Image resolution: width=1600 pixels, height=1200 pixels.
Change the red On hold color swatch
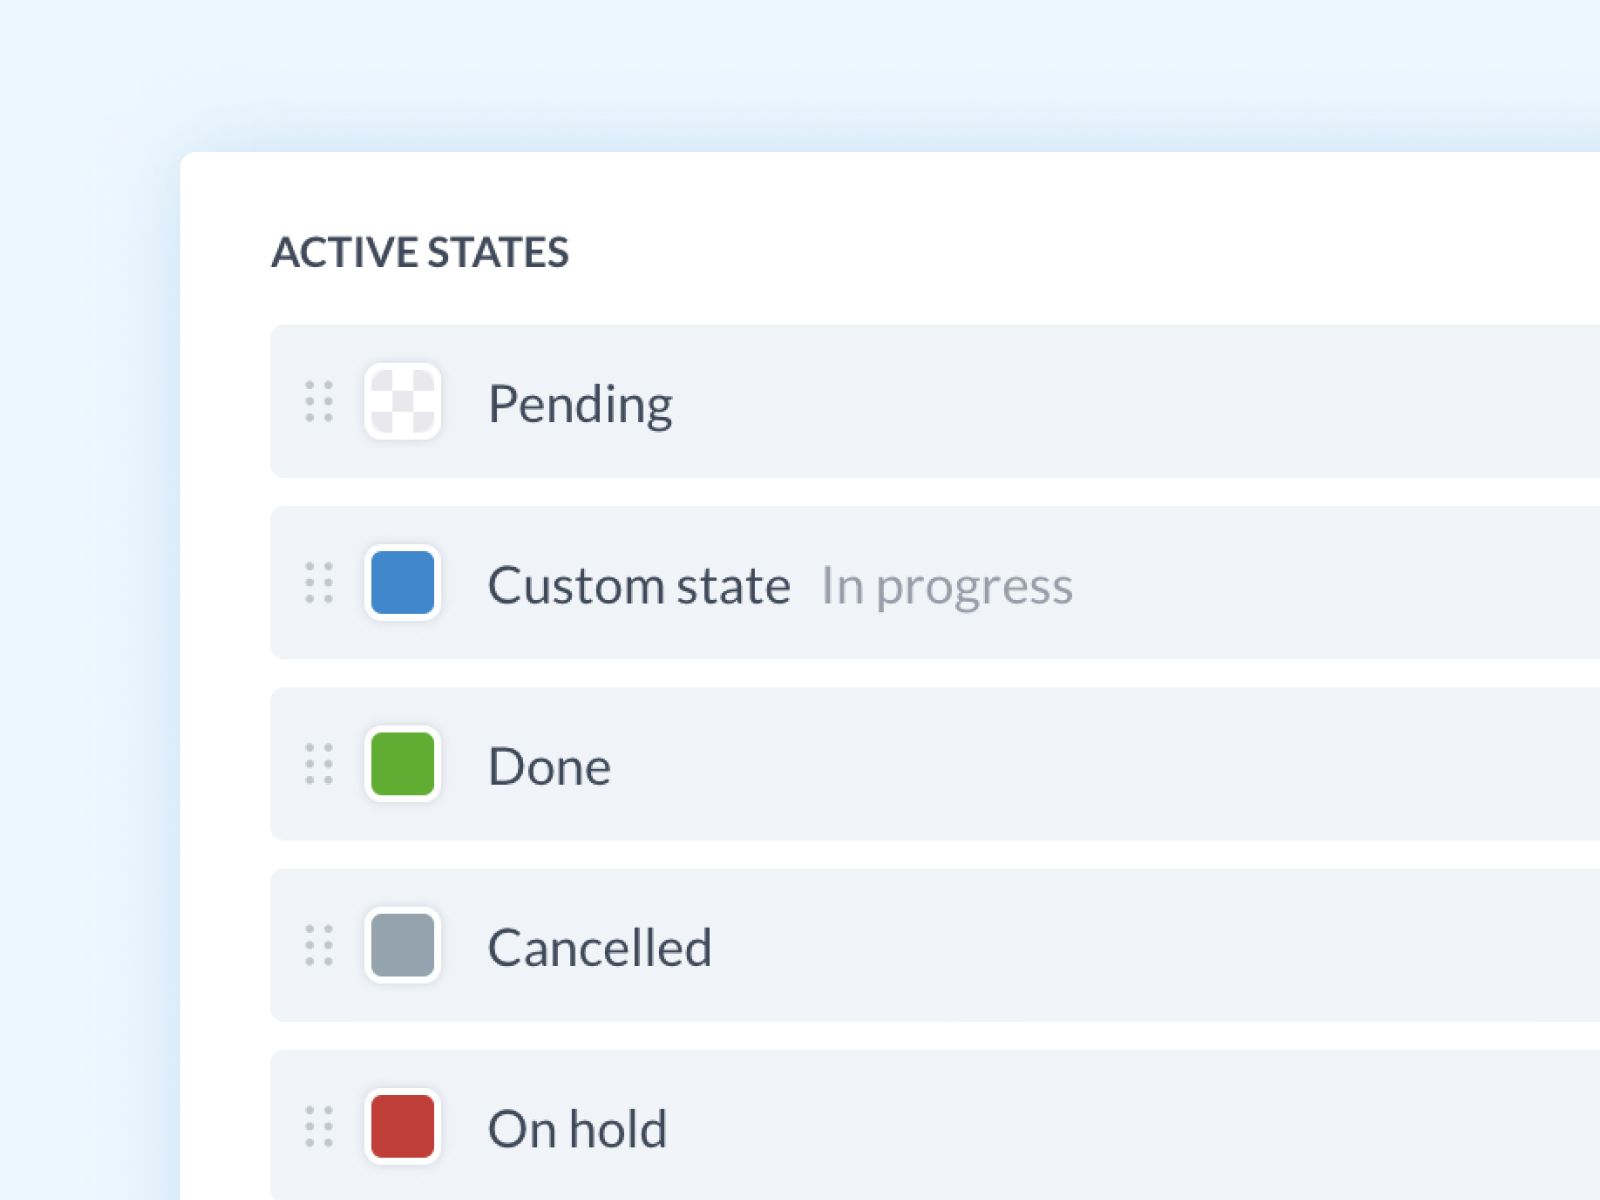403,1126
